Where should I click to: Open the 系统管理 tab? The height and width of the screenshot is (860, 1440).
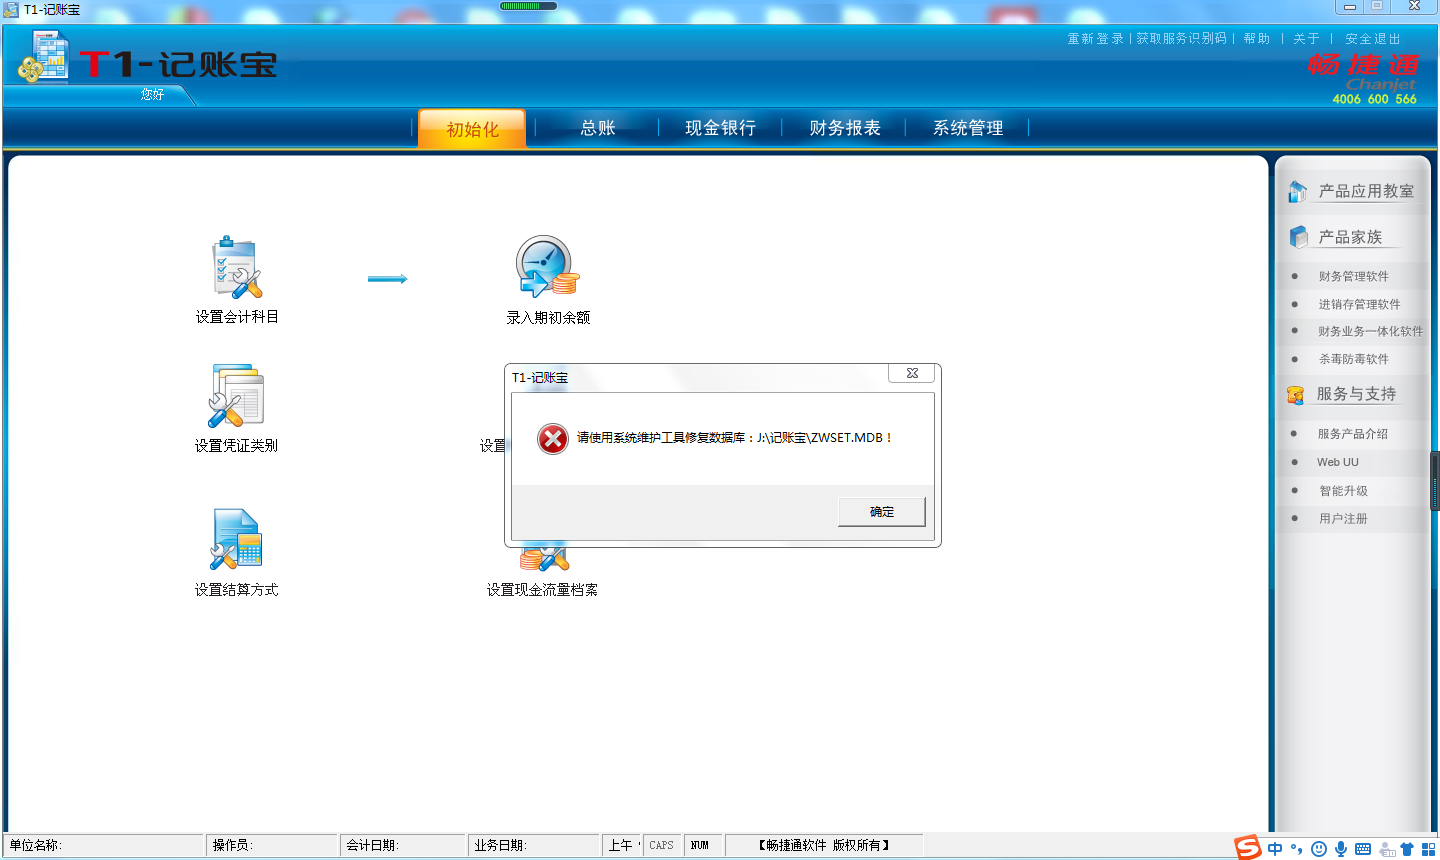tap(968, 128)
